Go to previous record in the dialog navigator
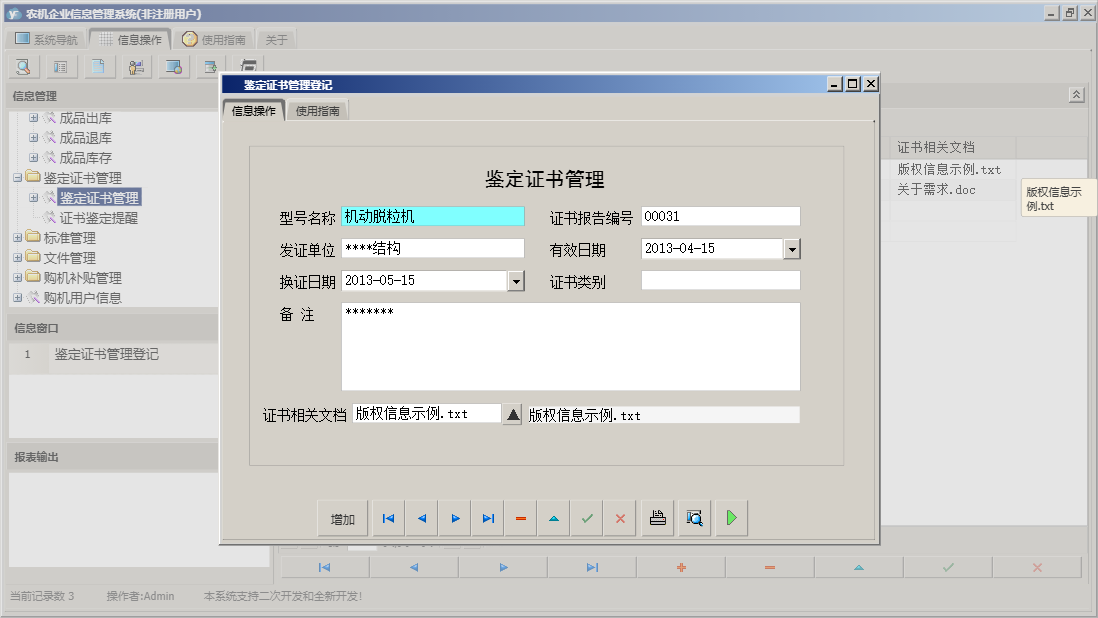This screenshot has width=1098, height=618. coord(422,519)
